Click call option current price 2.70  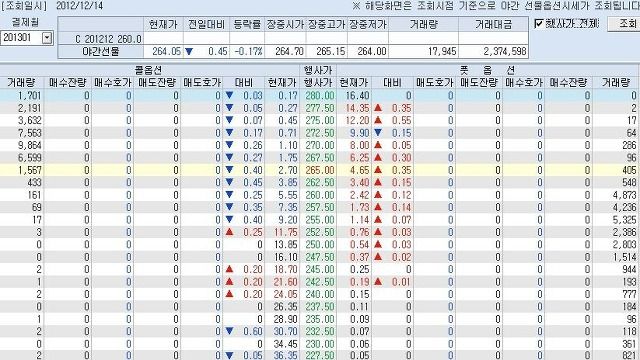coord(282,170)
